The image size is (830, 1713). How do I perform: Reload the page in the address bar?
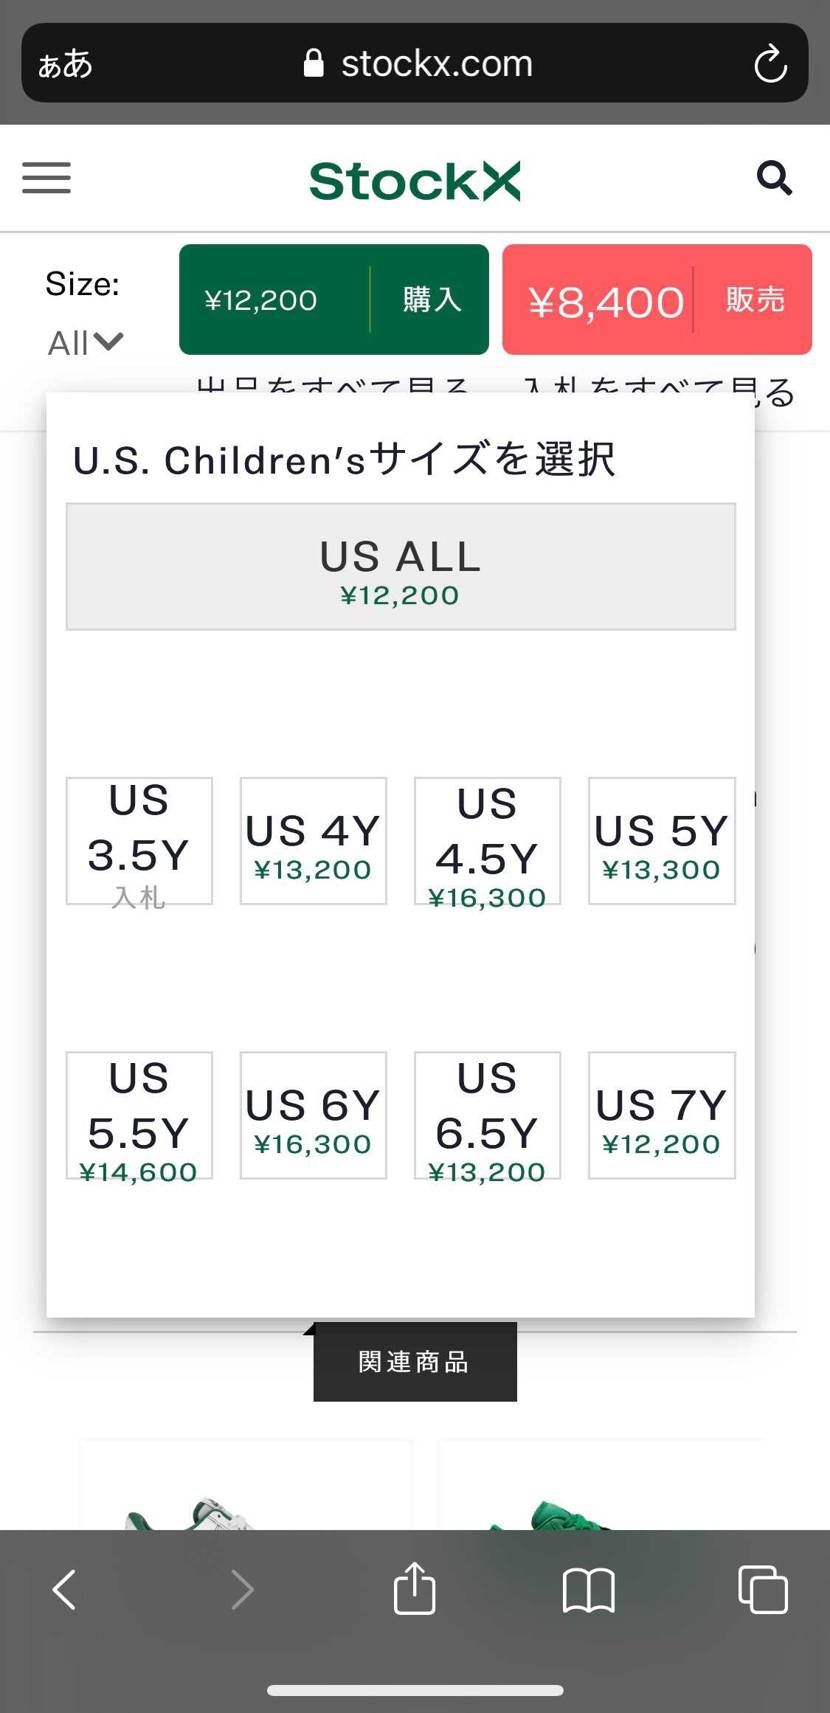pyautogui.click(x=770, y=64)
